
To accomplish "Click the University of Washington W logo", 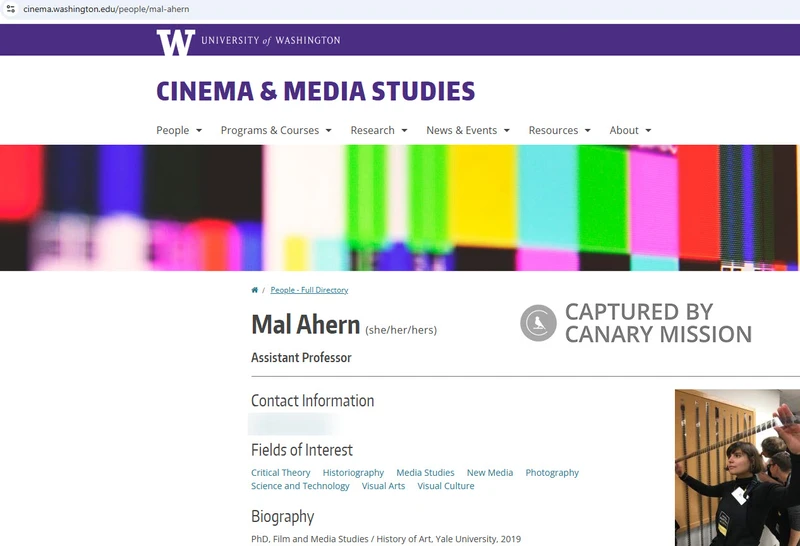I will coord(176,42).
